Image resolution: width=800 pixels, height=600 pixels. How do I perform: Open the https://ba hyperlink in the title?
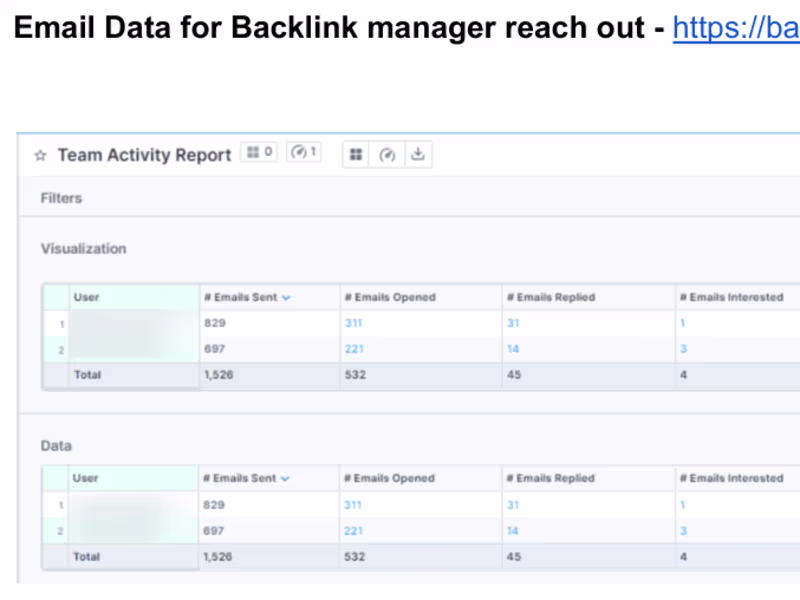(735, 27)
